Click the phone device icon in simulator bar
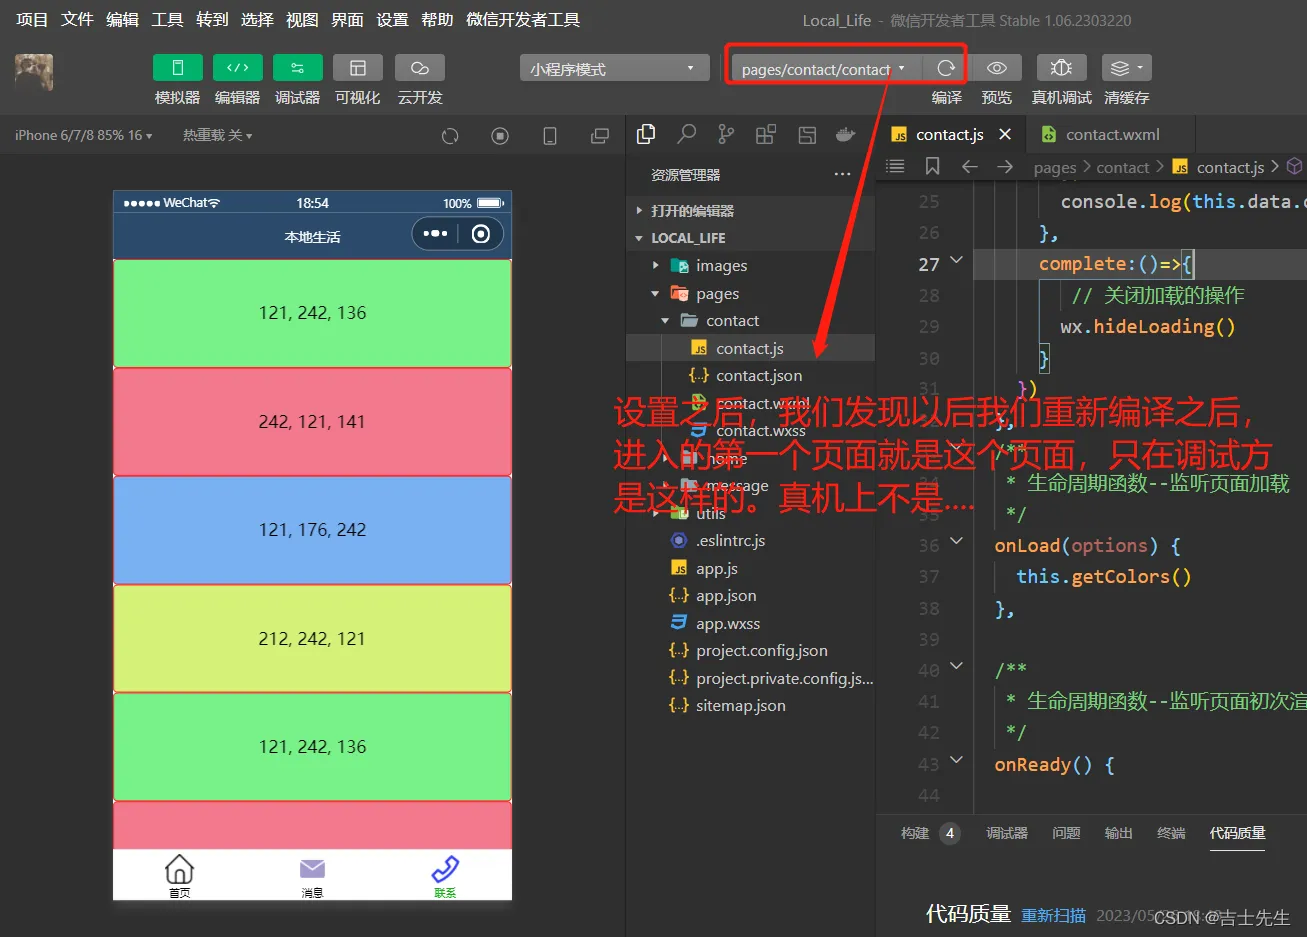 click(550, 136)
